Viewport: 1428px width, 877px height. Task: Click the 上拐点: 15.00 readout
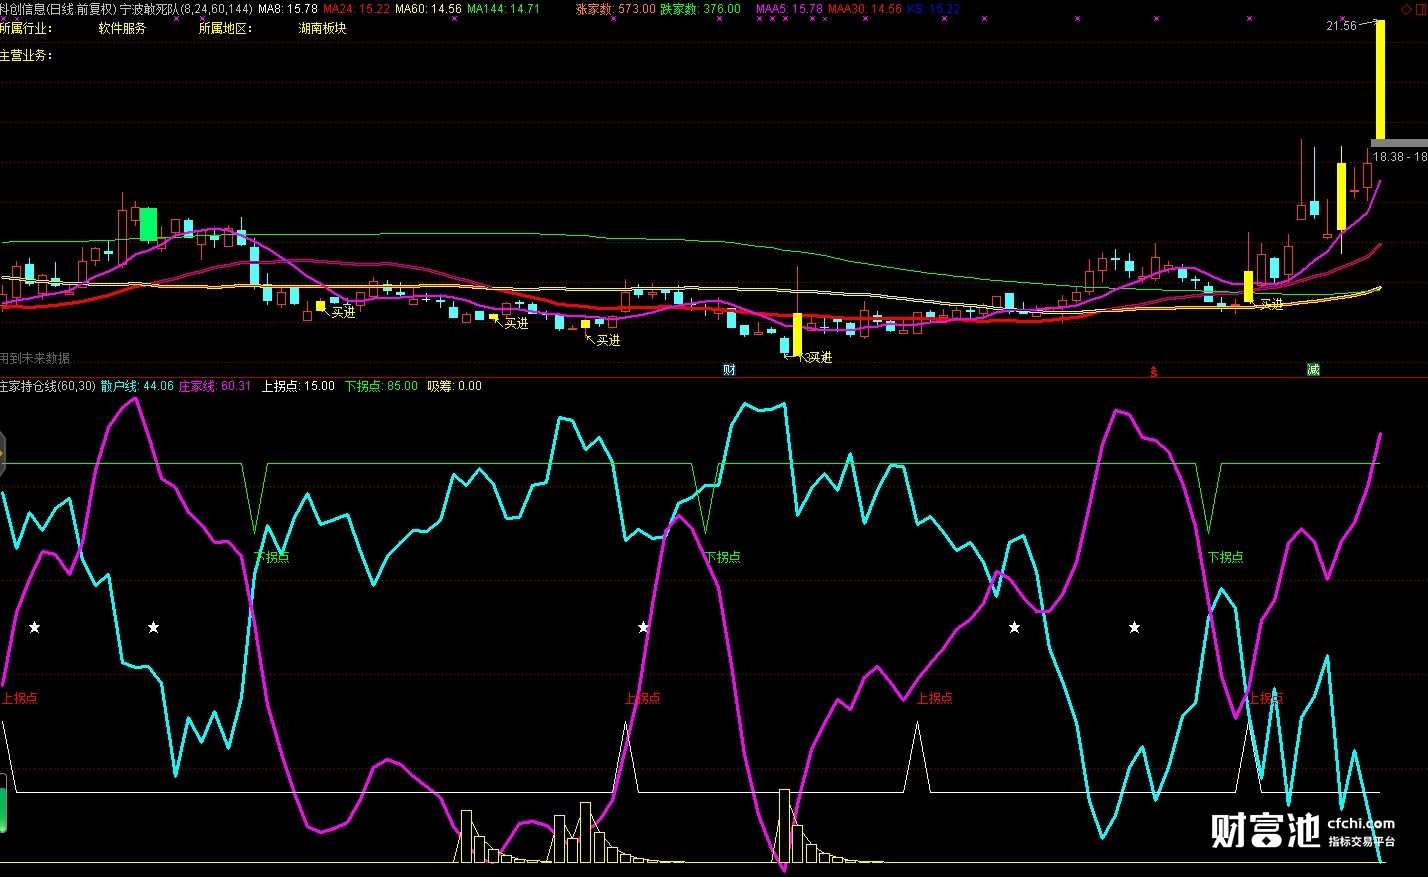click(298, 386)
